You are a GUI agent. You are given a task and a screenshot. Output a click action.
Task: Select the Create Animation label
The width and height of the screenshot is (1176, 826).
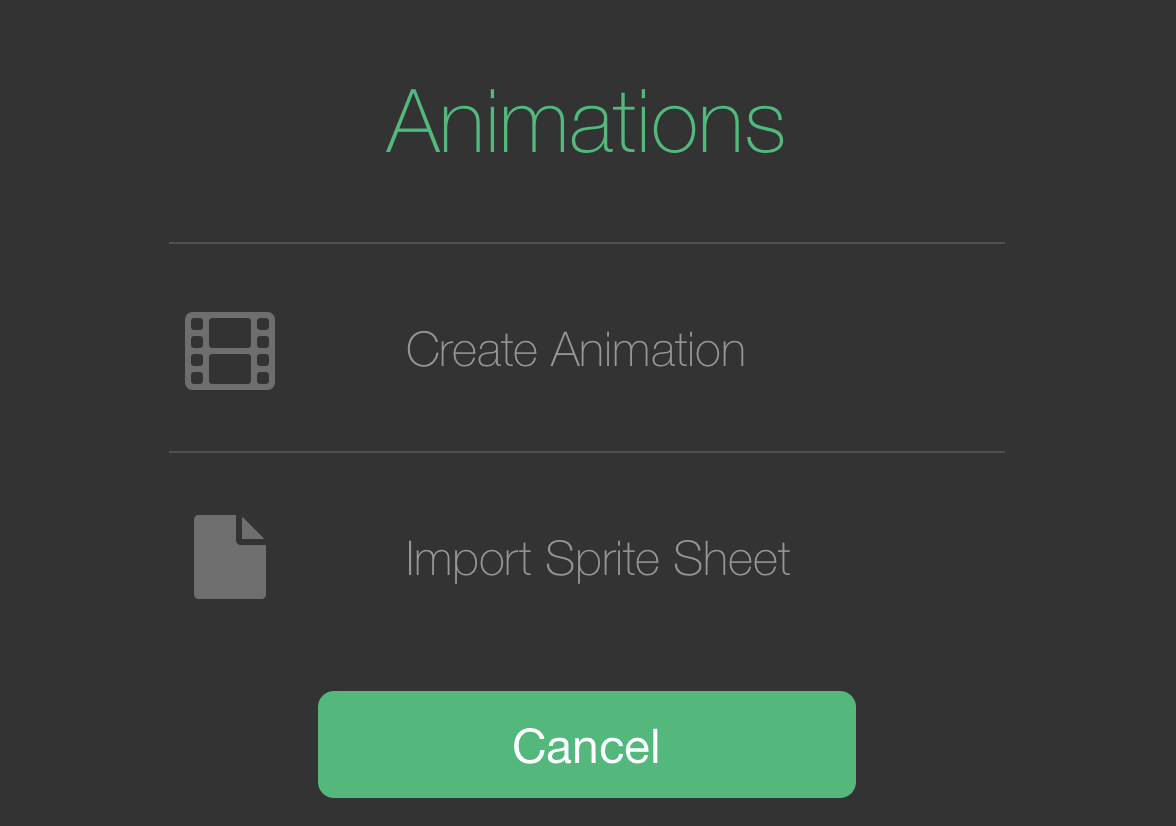pyautogui.click(x=575, y=350)
